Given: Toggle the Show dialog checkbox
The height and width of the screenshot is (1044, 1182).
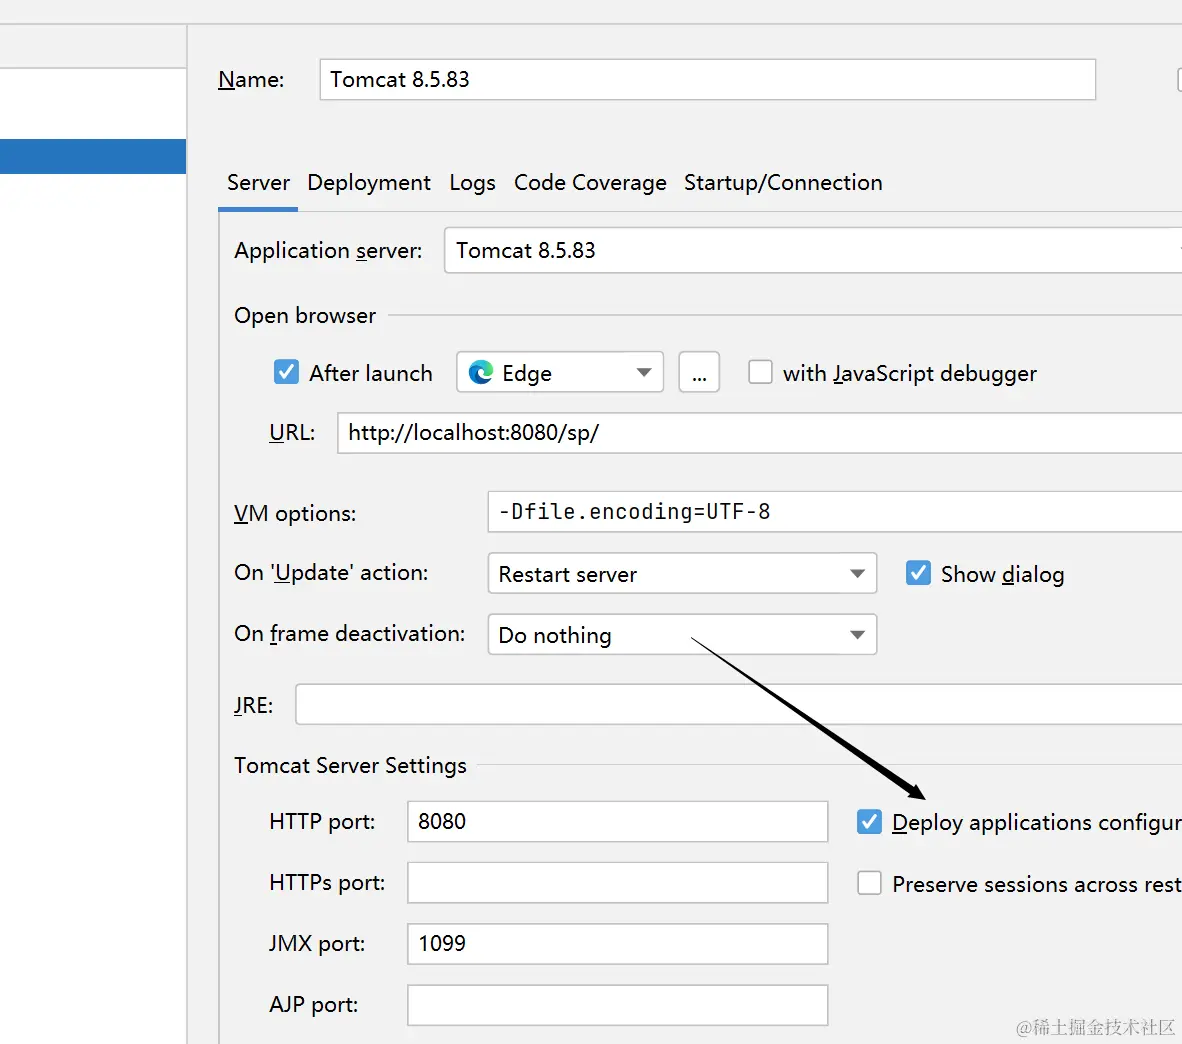Looking at the screenshot, I should tap(918, 573).
